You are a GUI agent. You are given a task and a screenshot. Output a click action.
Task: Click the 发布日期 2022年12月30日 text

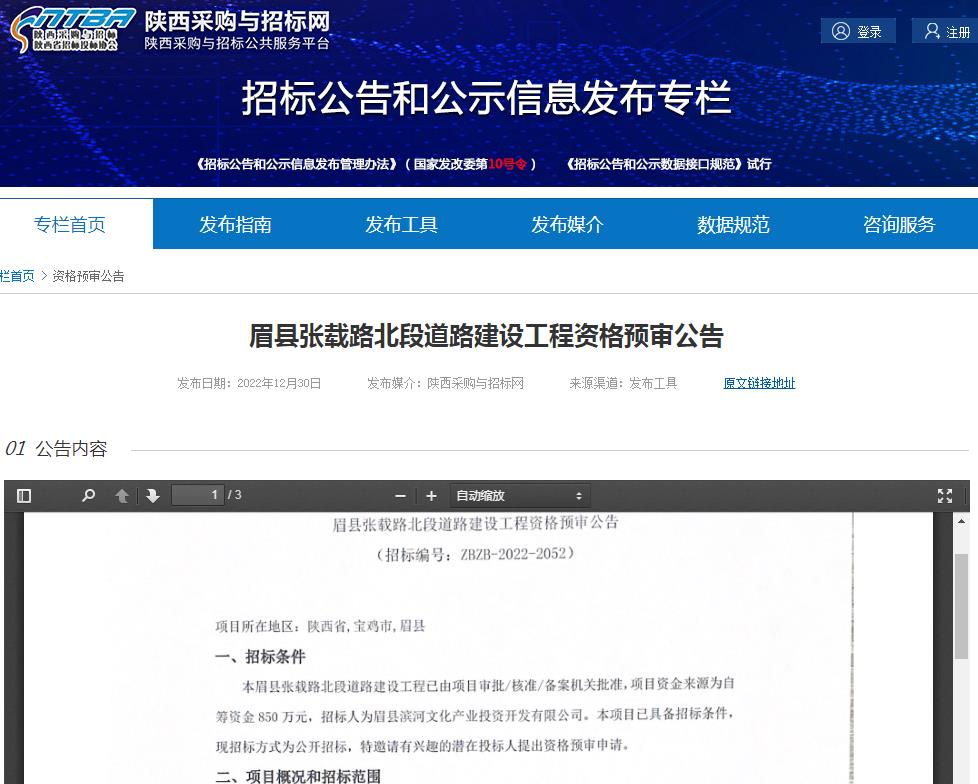click(x=249, y=383)
